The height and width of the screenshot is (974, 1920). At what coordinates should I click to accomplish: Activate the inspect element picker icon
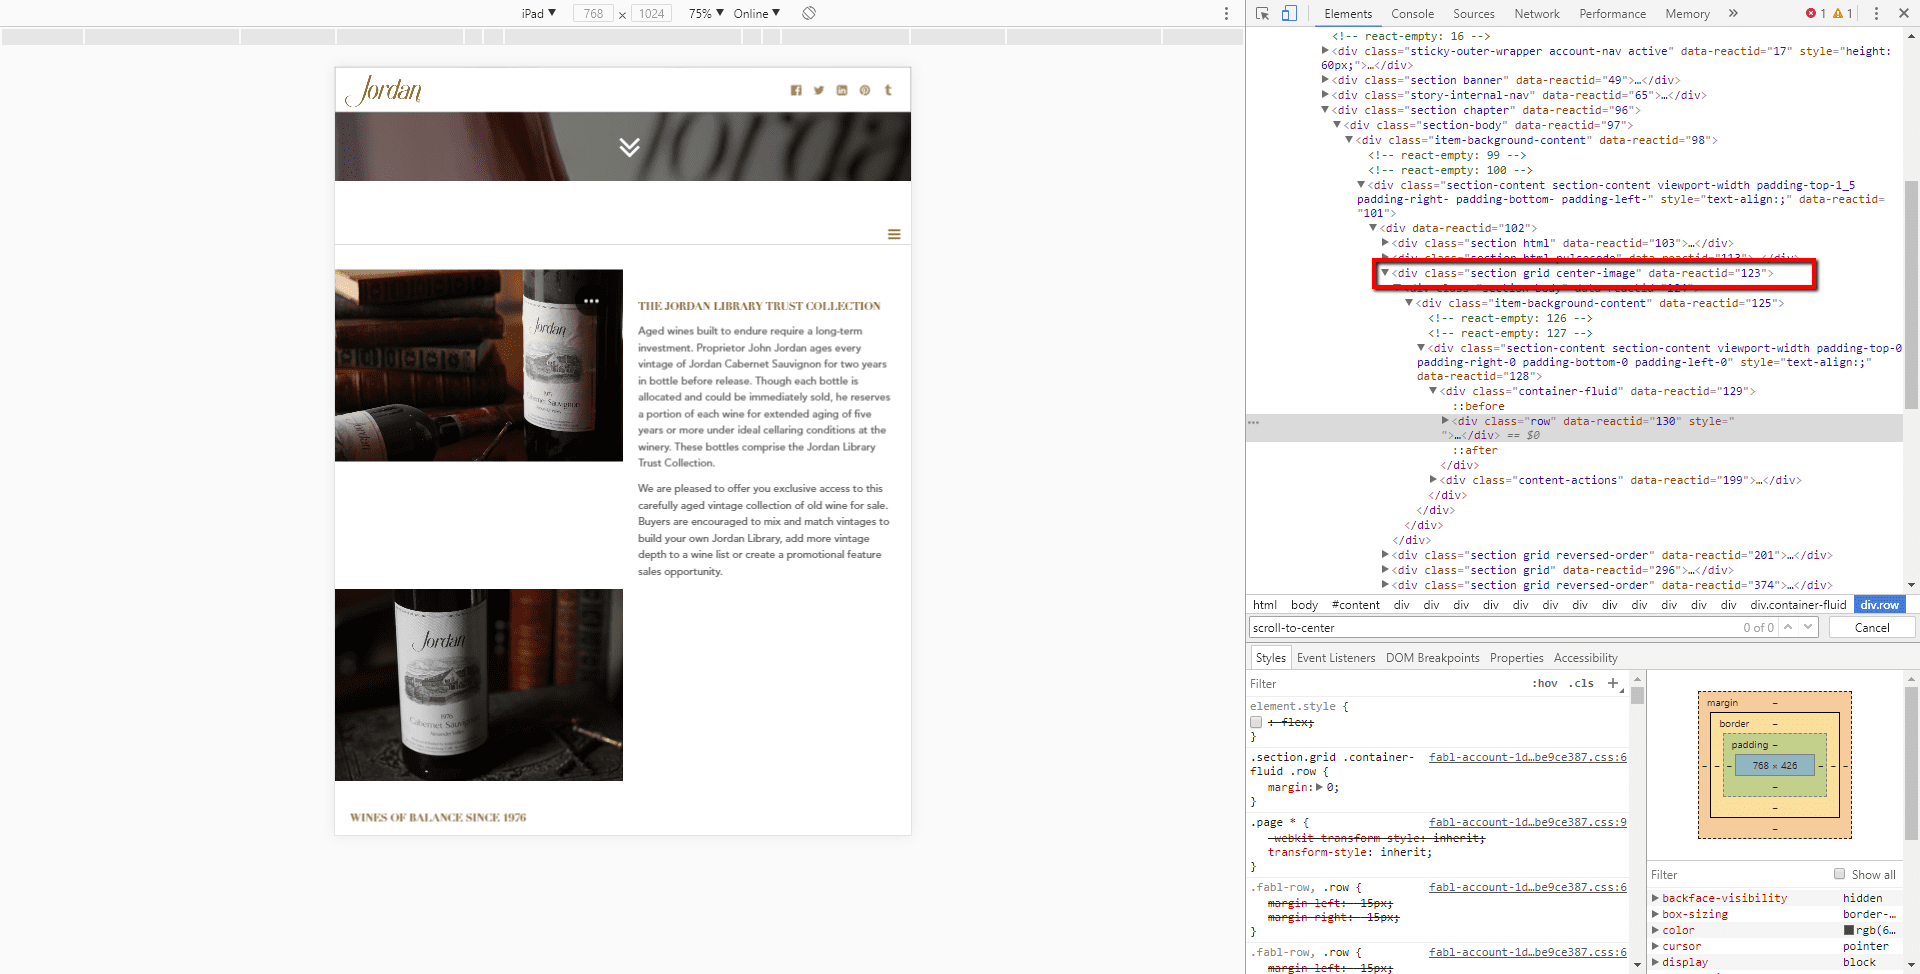1262,14
